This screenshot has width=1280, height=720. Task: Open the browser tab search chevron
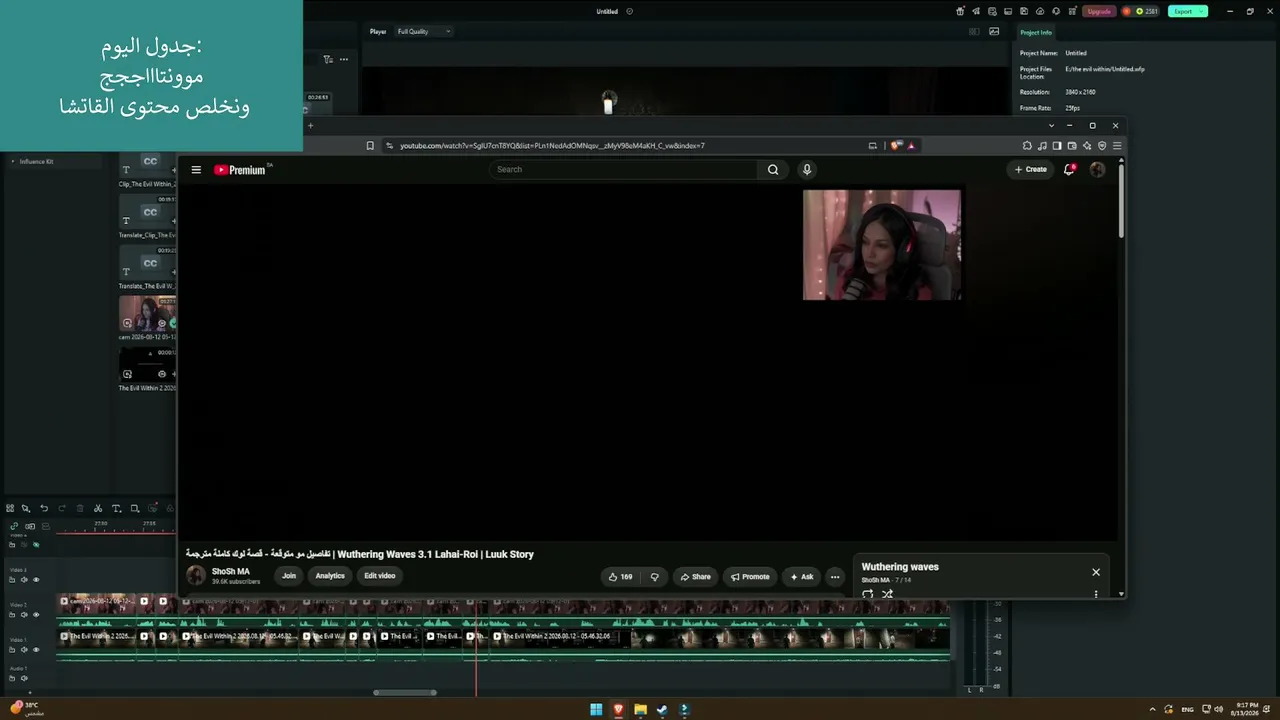(1051, 126)
